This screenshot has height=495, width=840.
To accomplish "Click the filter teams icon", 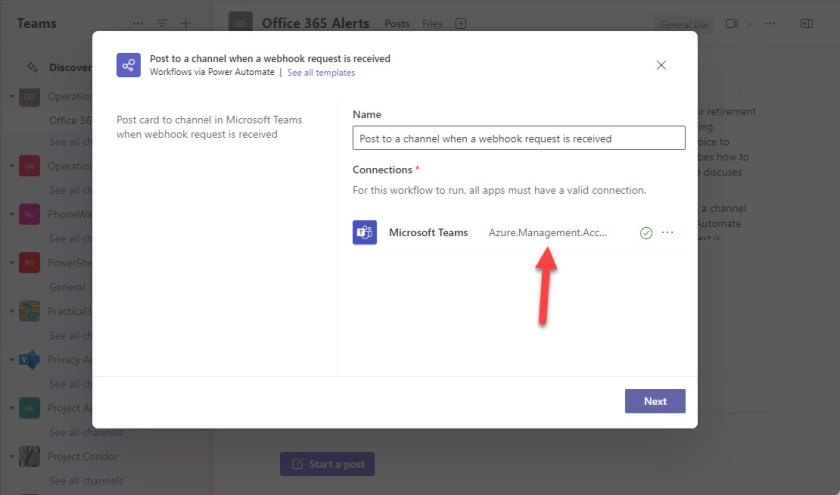I will [x=162, y=24].
